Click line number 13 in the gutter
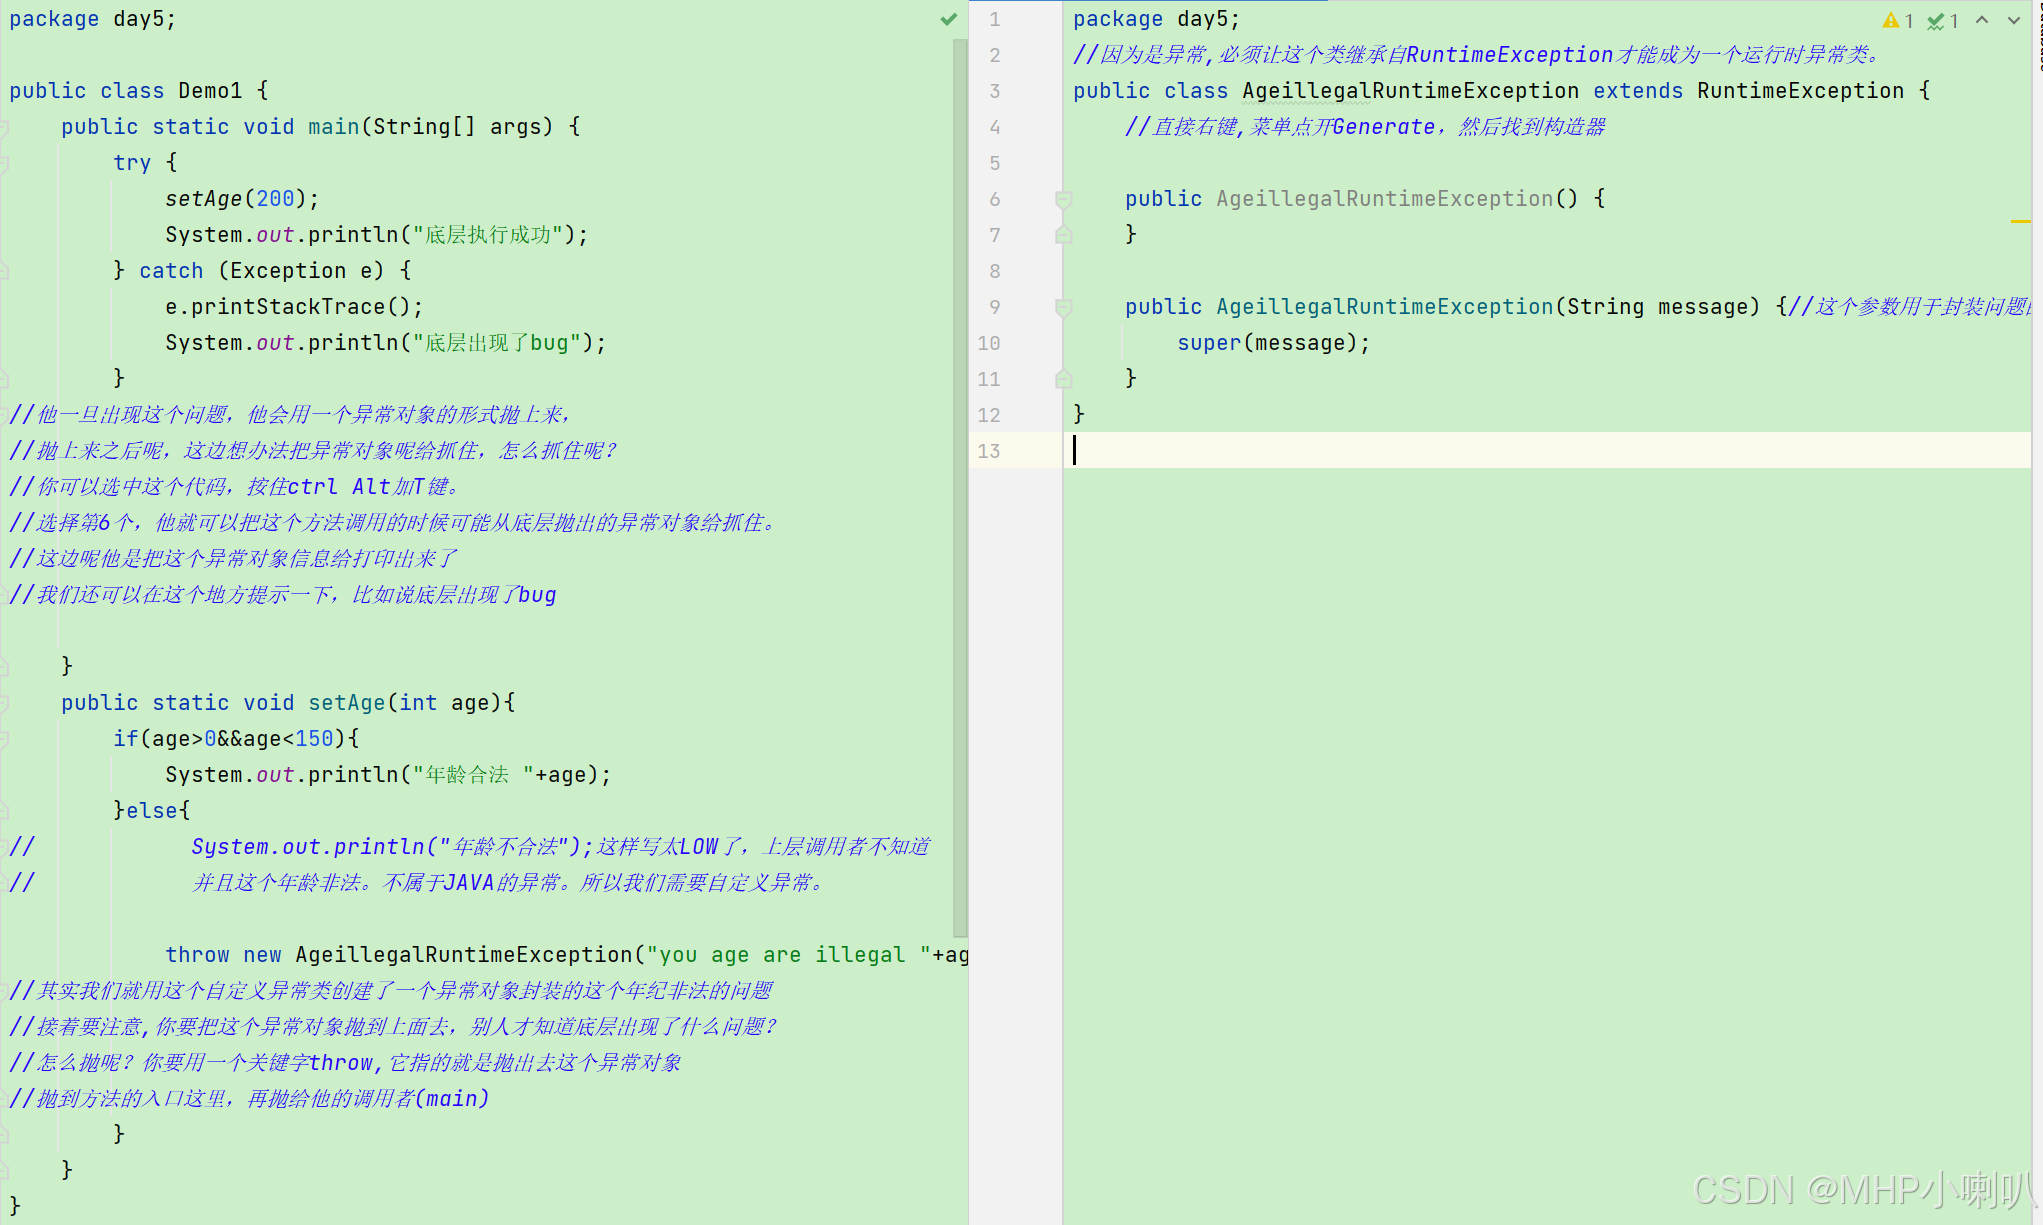This screenshot has width=2043, height=1225. (989, 451)
